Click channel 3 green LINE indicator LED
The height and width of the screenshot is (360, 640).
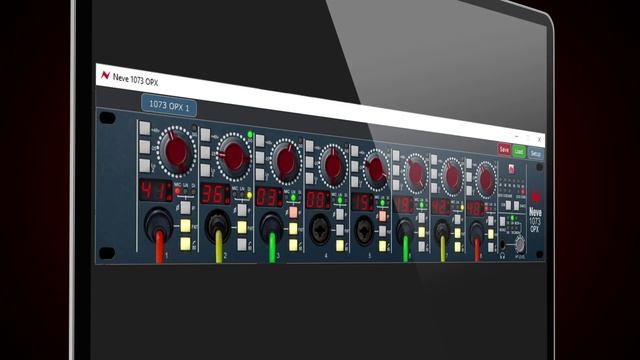(x=293, y=198)
